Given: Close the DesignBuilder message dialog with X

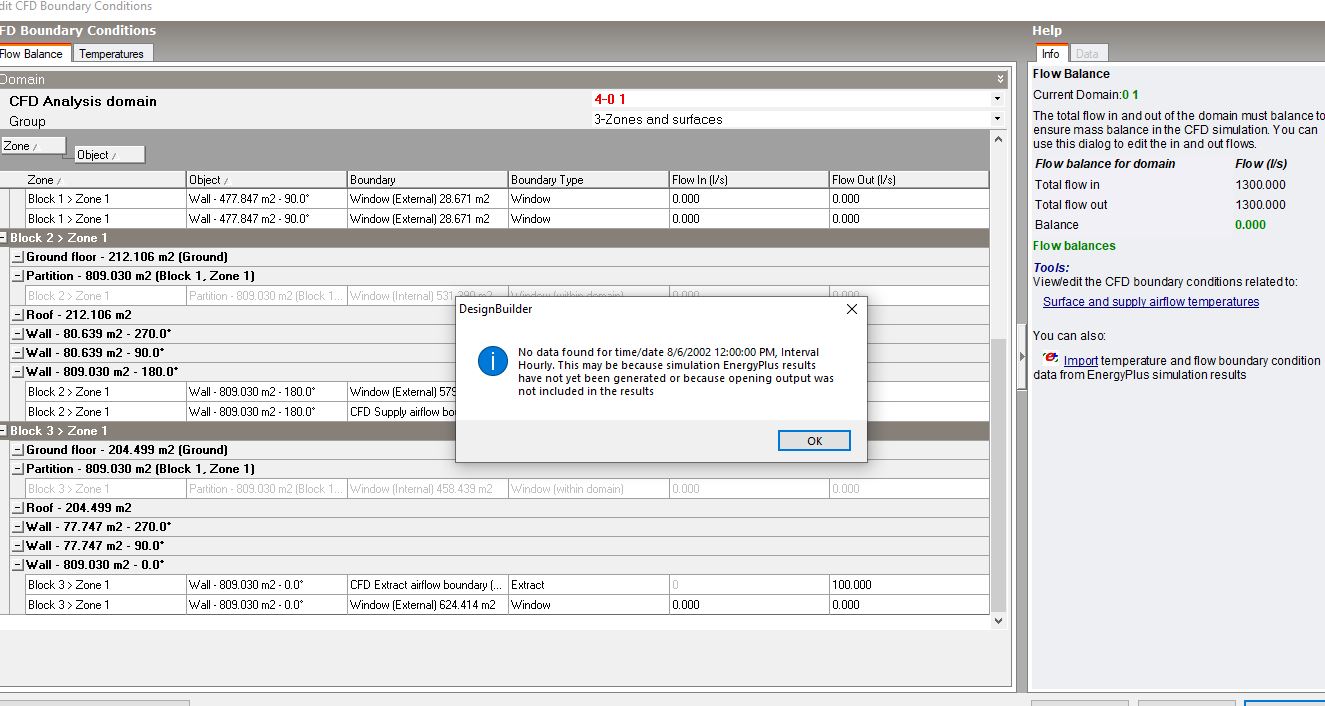Looking at the screenshot, I should pos(852,309).
